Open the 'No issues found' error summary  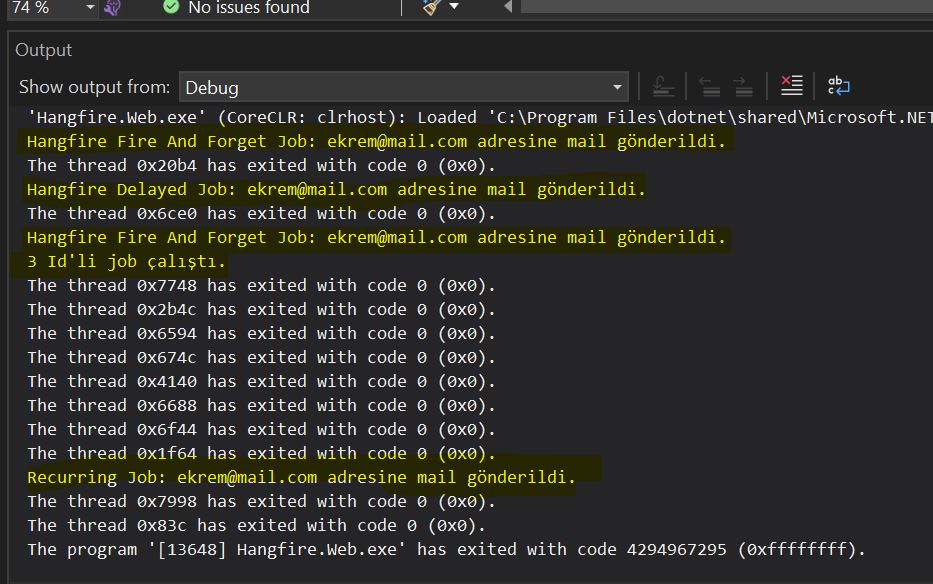pos(249,8)
